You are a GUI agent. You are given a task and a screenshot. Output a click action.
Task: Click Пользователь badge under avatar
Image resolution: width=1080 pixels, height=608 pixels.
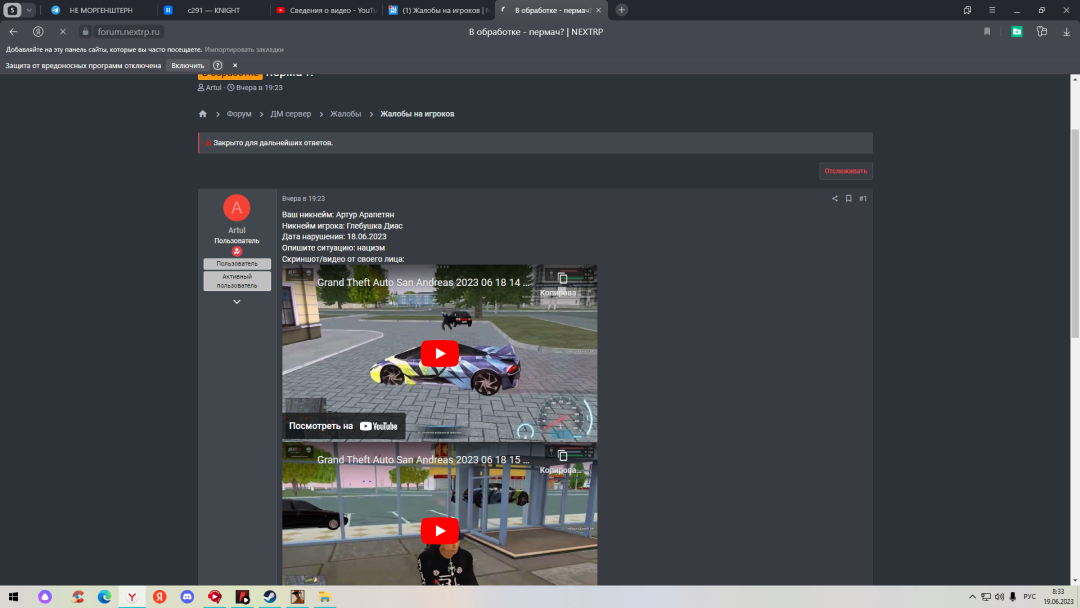pyautogui.click(x=237, y=264)
